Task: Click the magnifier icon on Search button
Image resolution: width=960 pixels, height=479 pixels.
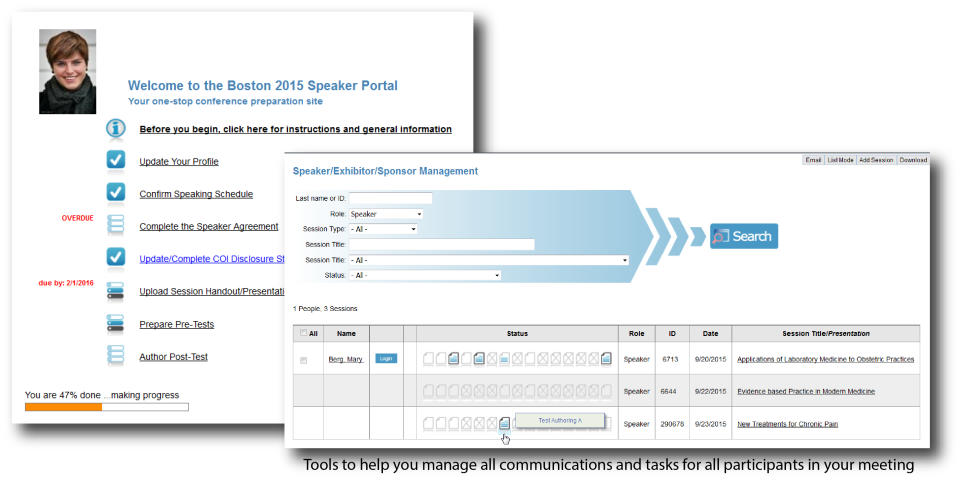Action: click(721, 236)
